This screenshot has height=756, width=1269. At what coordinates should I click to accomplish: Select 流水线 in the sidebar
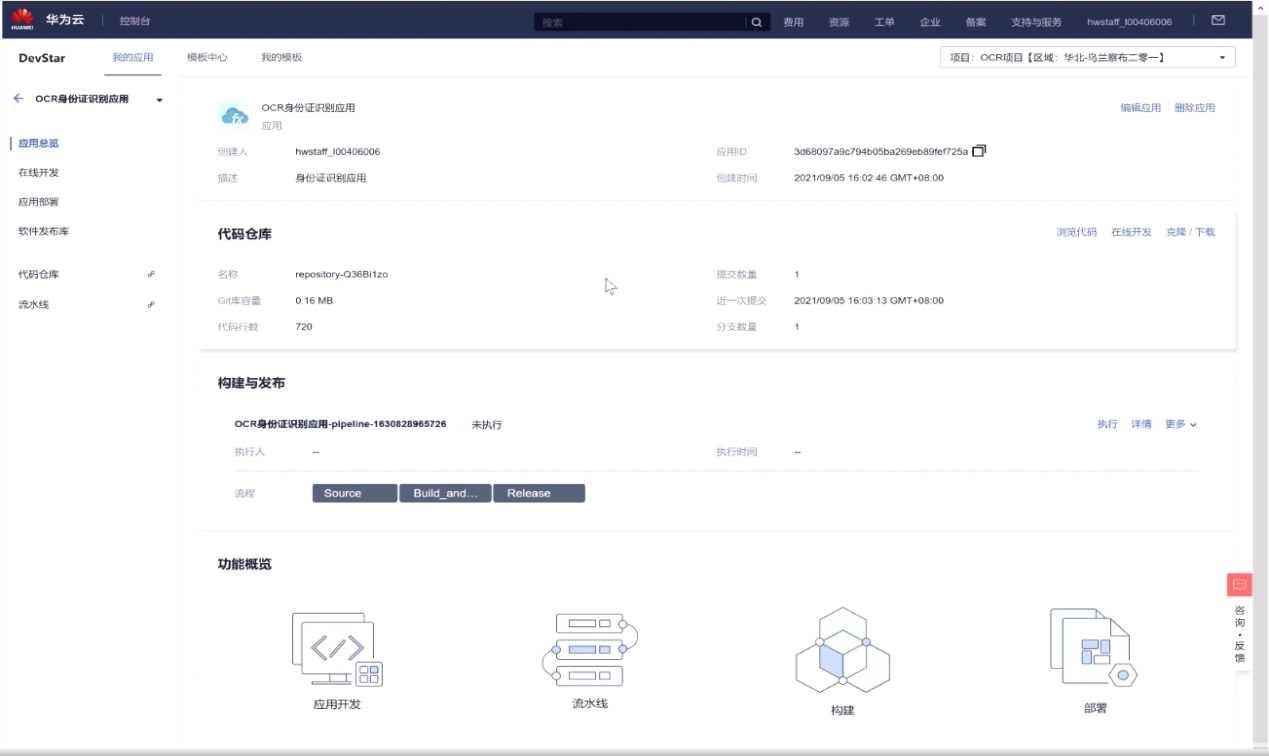[x=33, y=304]
